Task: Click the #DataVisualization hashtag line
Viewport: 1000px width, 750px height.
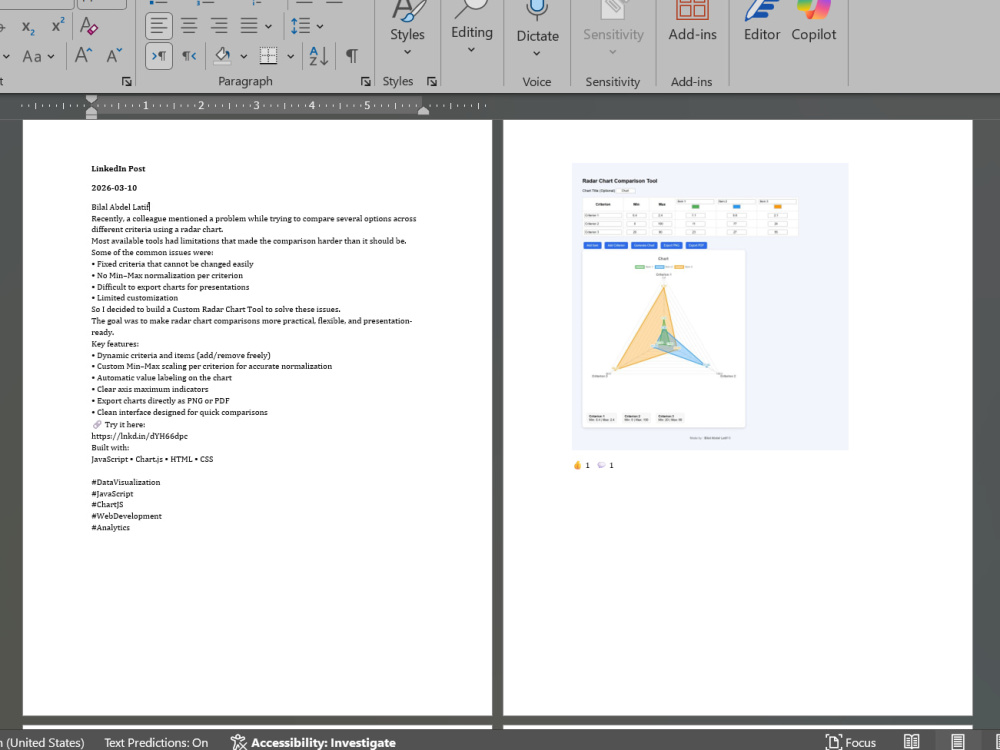Action: (126, 482)
